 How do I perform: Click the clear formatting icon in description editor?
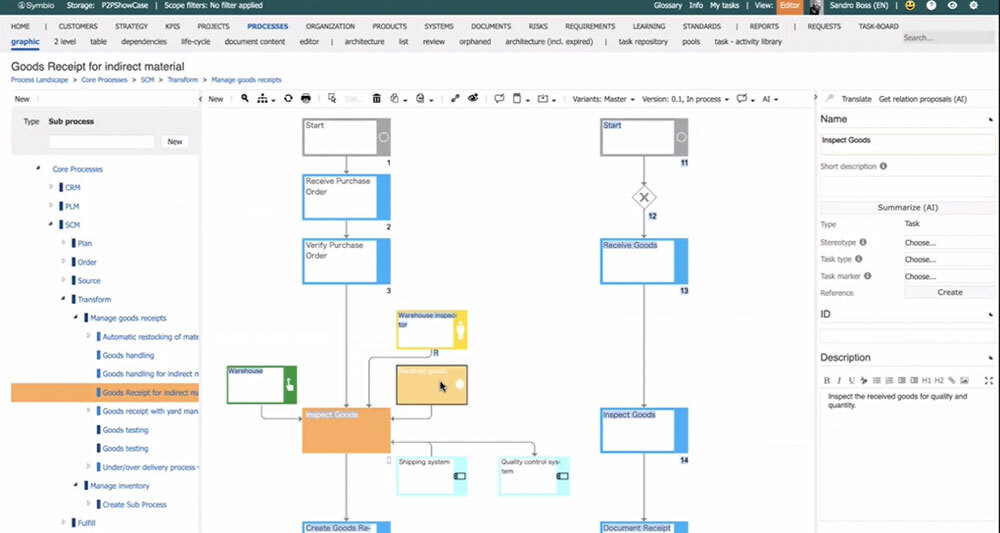click(x=864, y=381)
